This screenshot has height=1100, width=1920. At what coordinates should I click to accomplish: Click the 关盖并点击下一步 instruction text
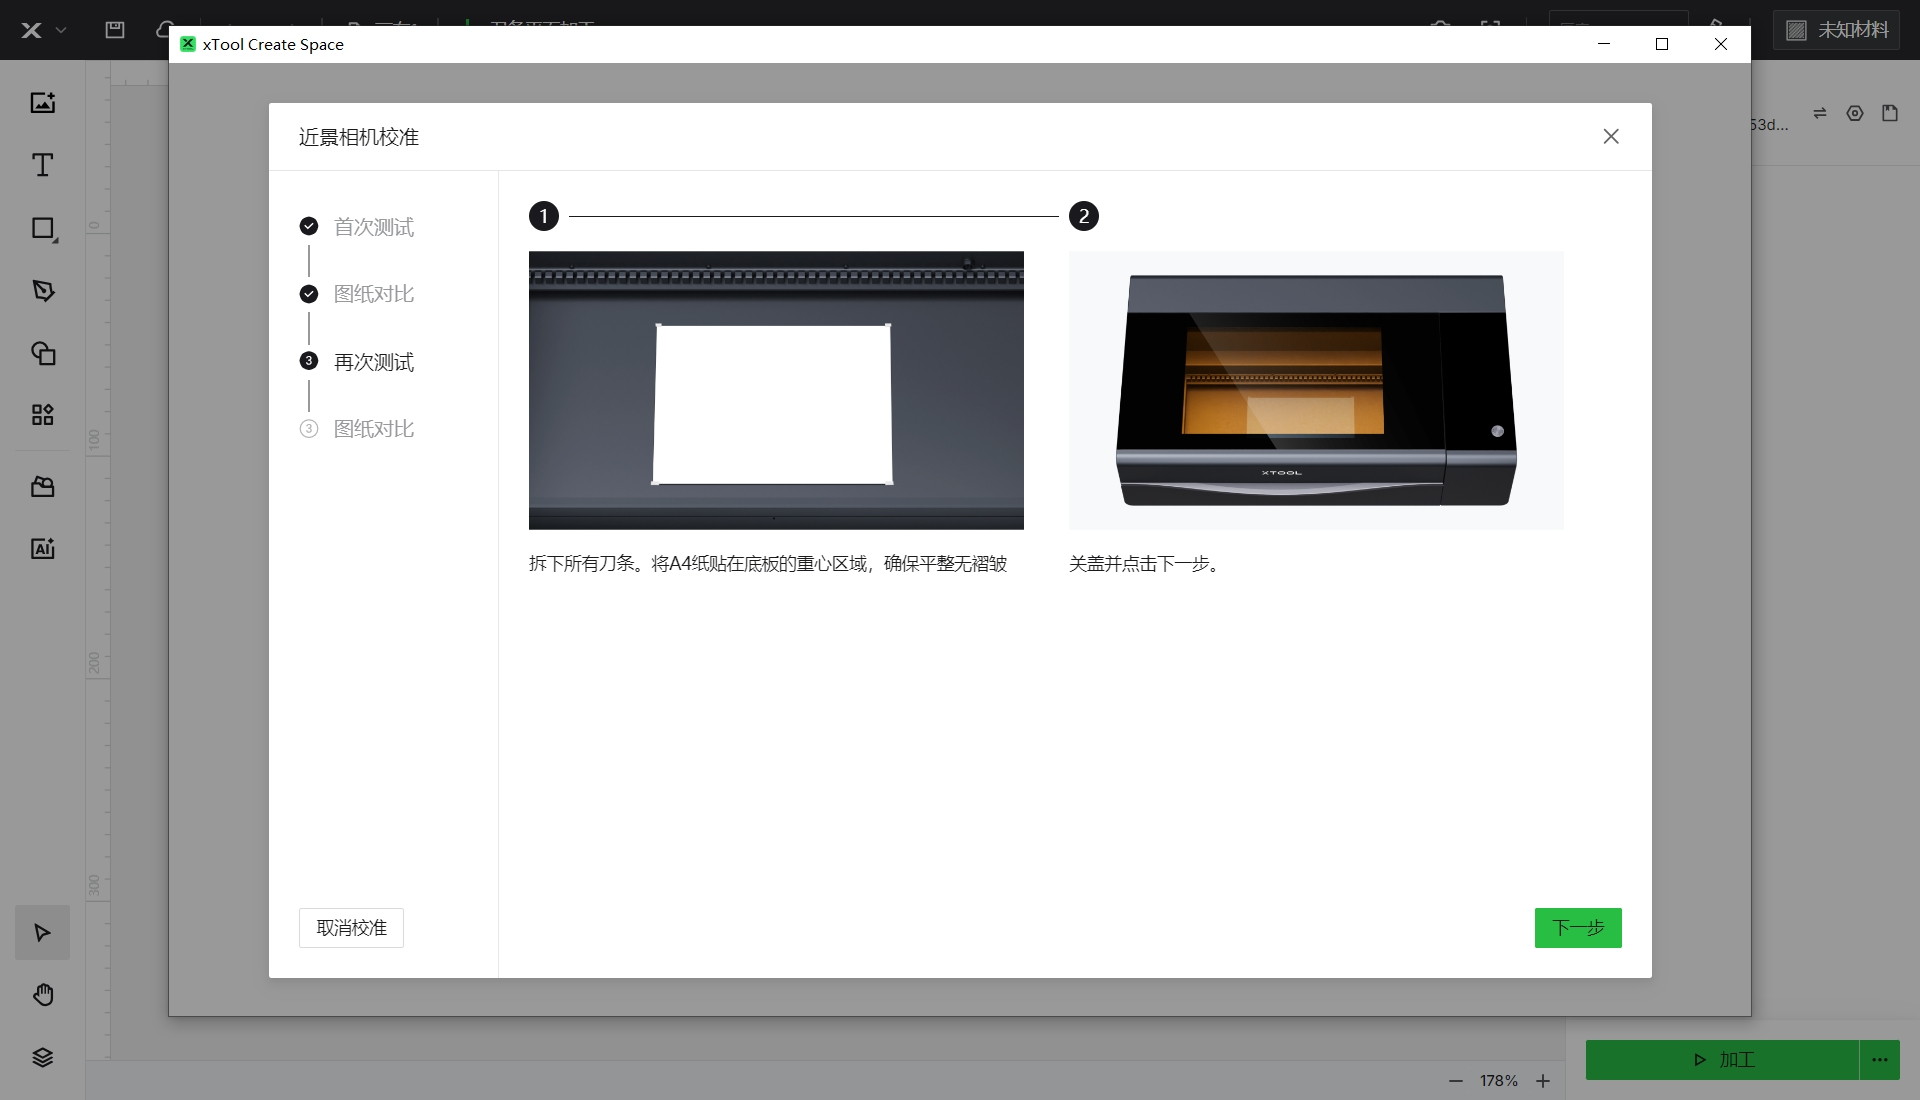pyautogui.click(x=1146, y=564)
